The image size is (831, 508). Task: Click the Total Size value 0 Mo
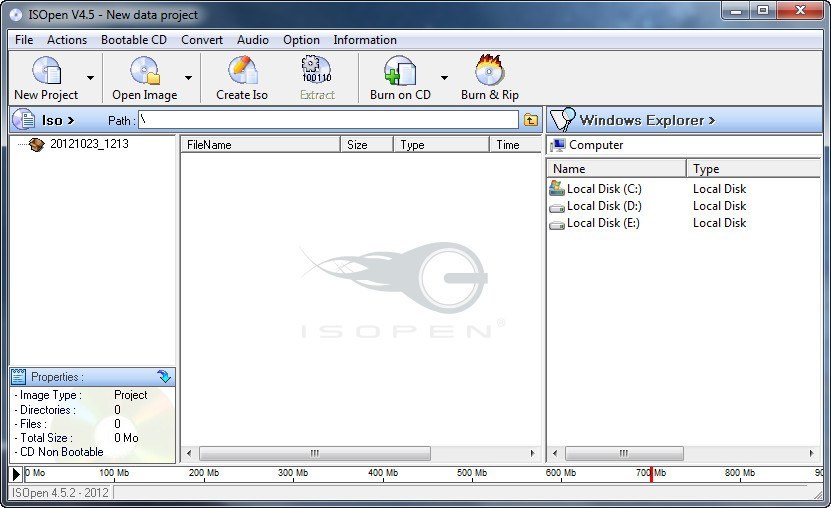click(126, 438)
